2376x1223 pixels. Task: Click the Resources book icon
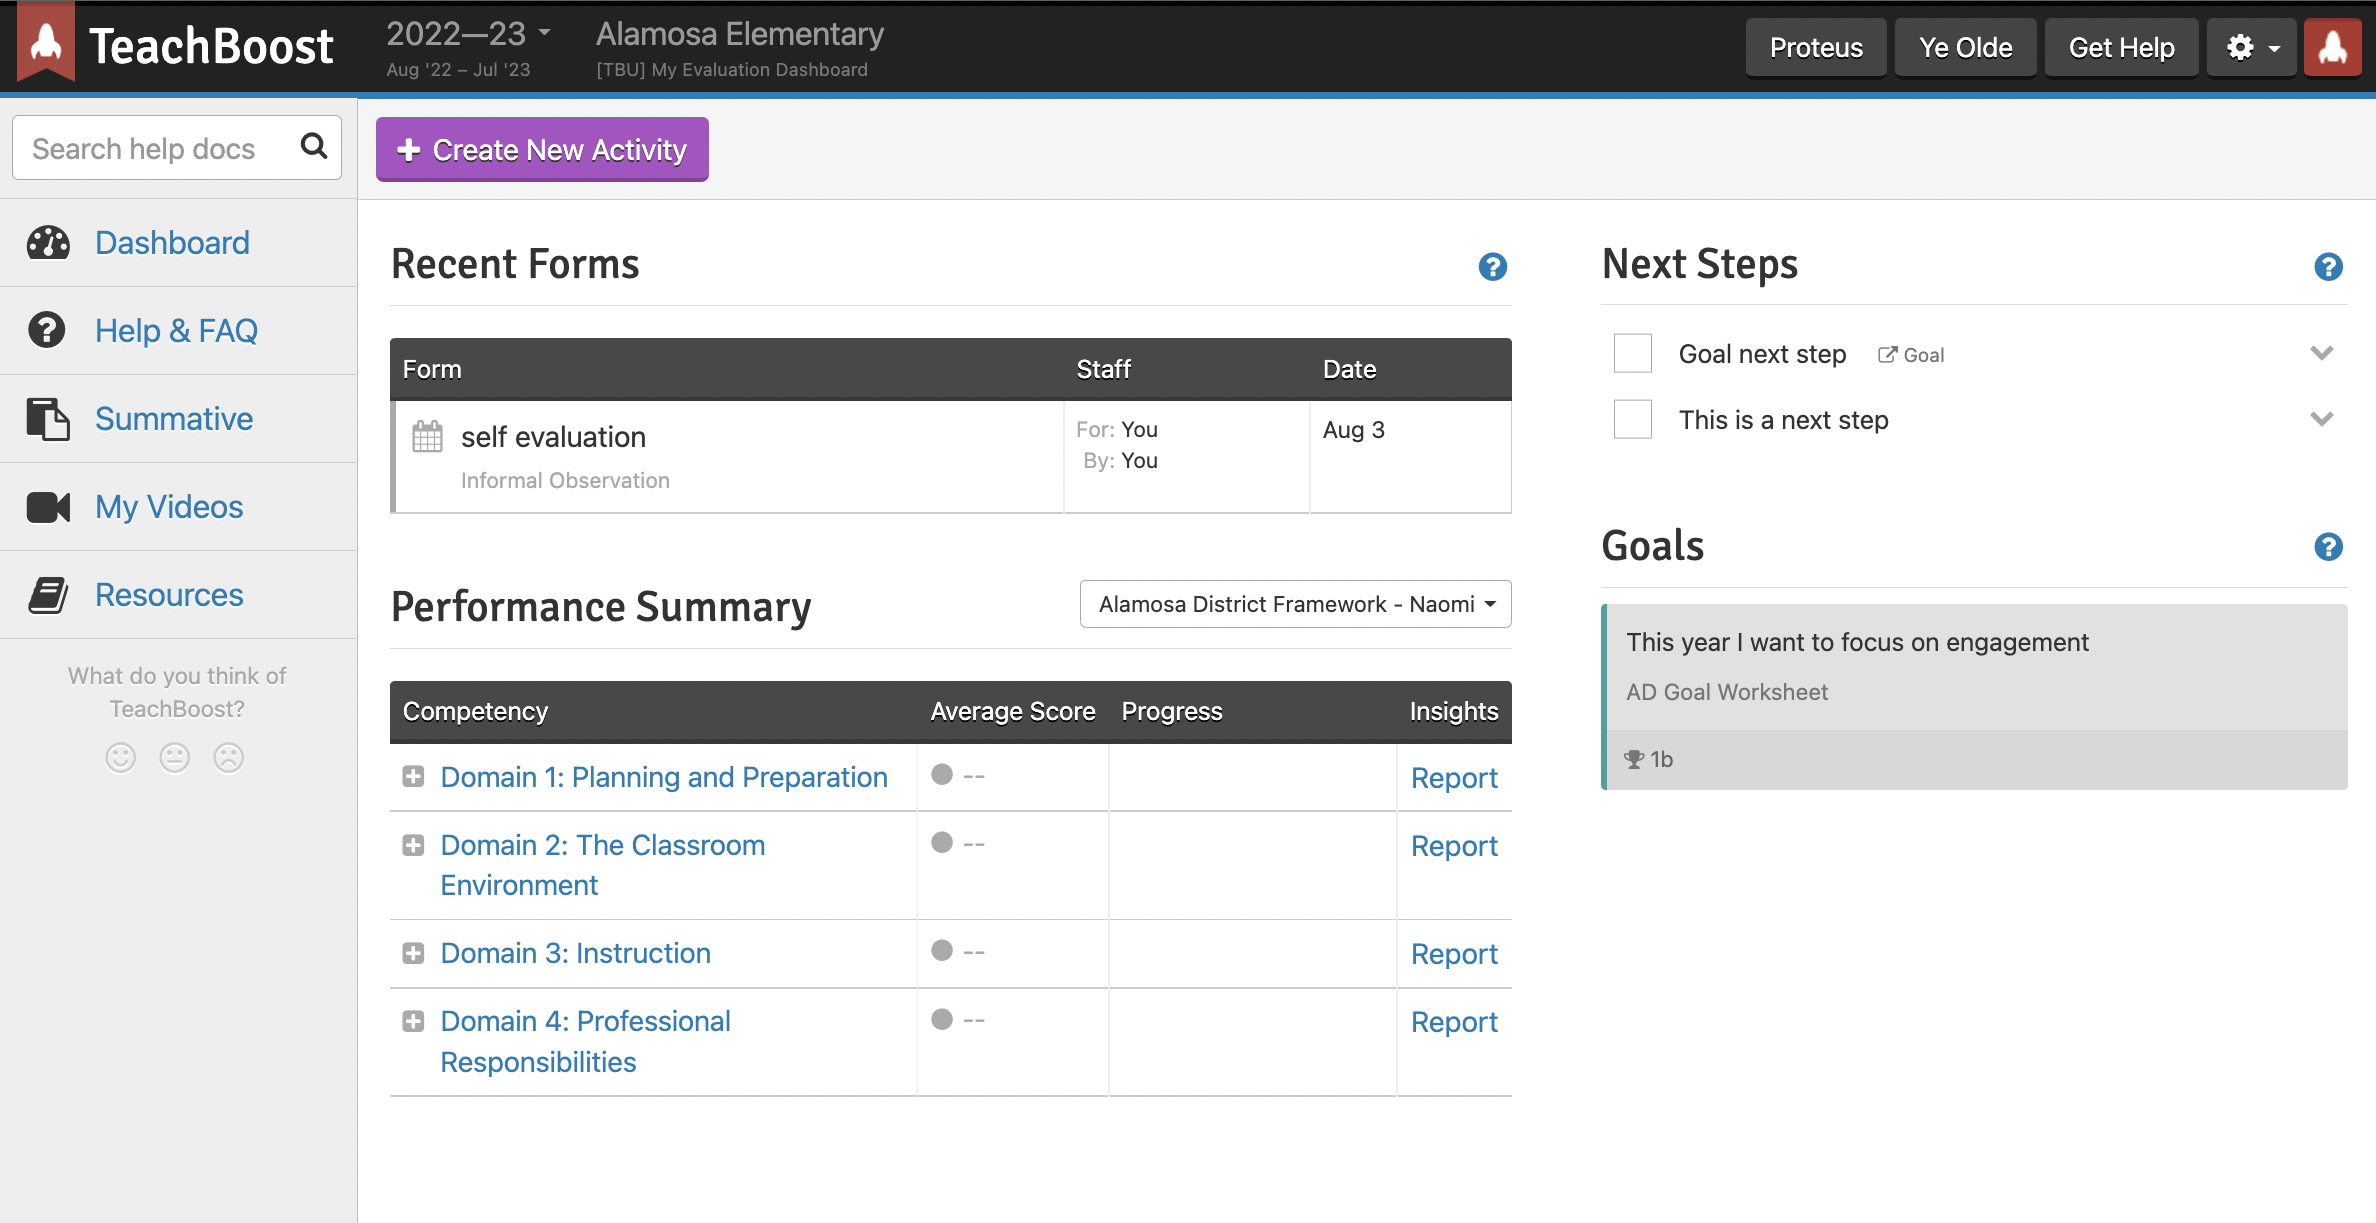(x=48, y=595)
